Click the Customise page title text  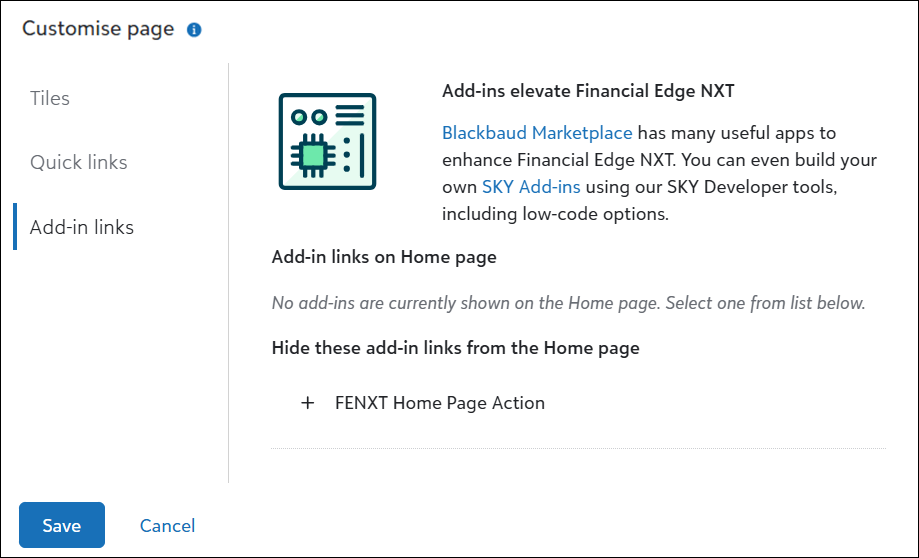pyautogui.click(x=98, y=29)
